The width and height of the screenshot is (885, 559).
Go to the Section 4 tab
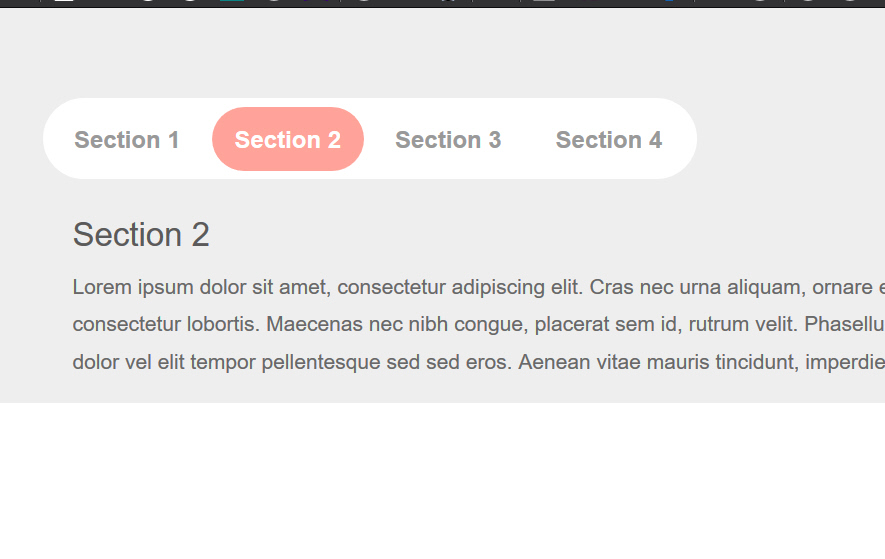pyautogui.click(x=609, y=140)
